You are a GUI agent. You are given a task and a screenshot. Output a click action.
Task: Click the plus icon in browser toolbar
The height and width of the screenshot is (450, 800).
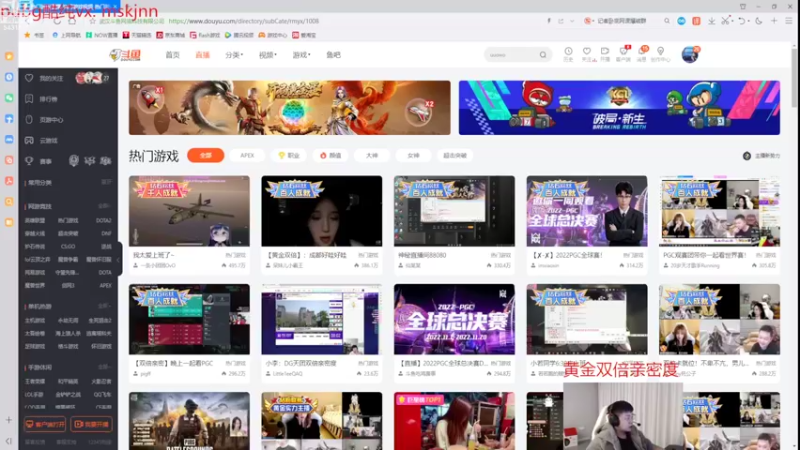[774, 21]
